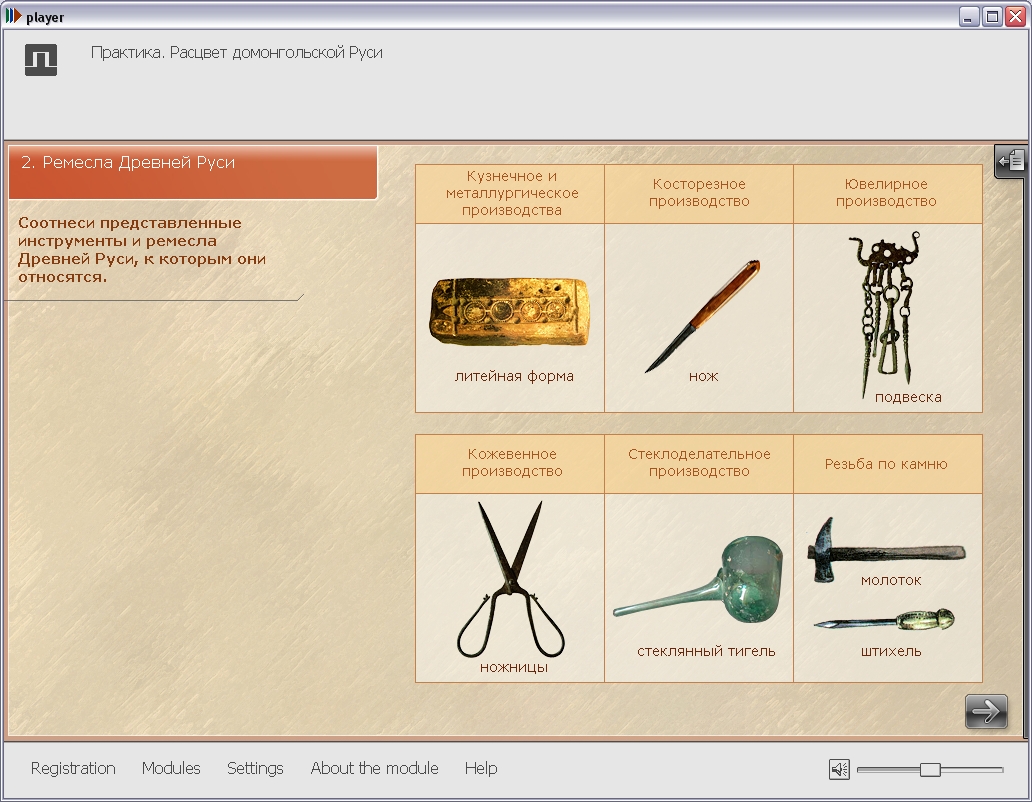Select the knife image

point(702,316)
